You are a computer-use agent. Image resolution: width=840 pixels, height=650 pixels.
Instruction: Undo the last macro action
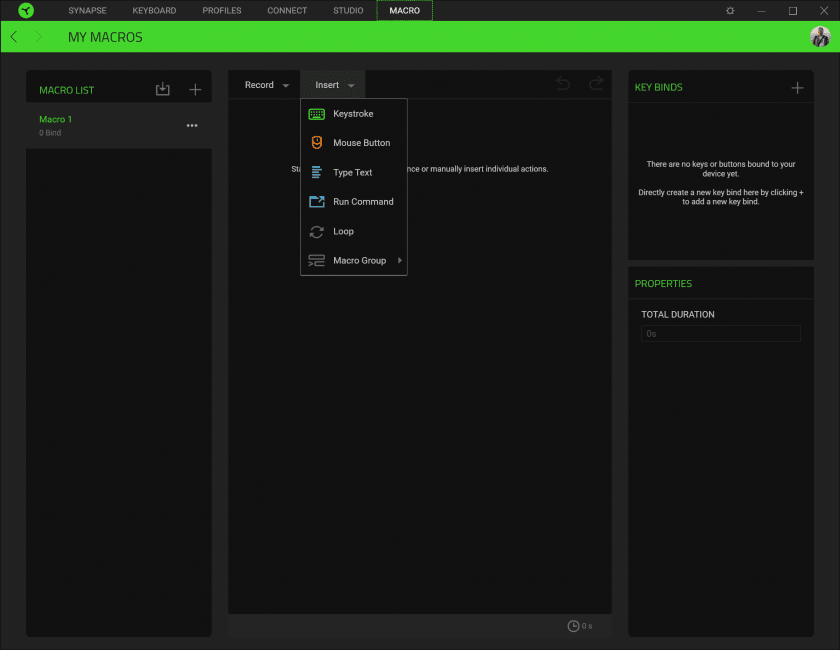click(562, 84)
